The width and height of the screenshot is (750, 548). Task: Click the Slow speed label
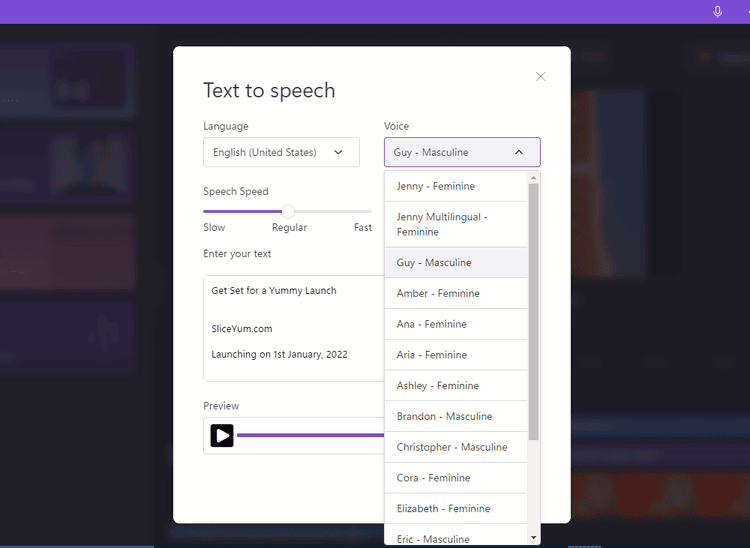click(x=214, y=228)
